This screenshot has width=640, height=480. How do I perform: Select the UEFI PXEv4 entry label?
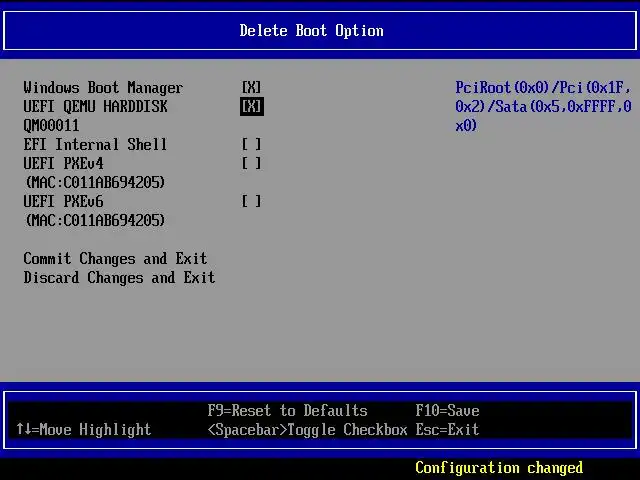(x=63, y=164)
